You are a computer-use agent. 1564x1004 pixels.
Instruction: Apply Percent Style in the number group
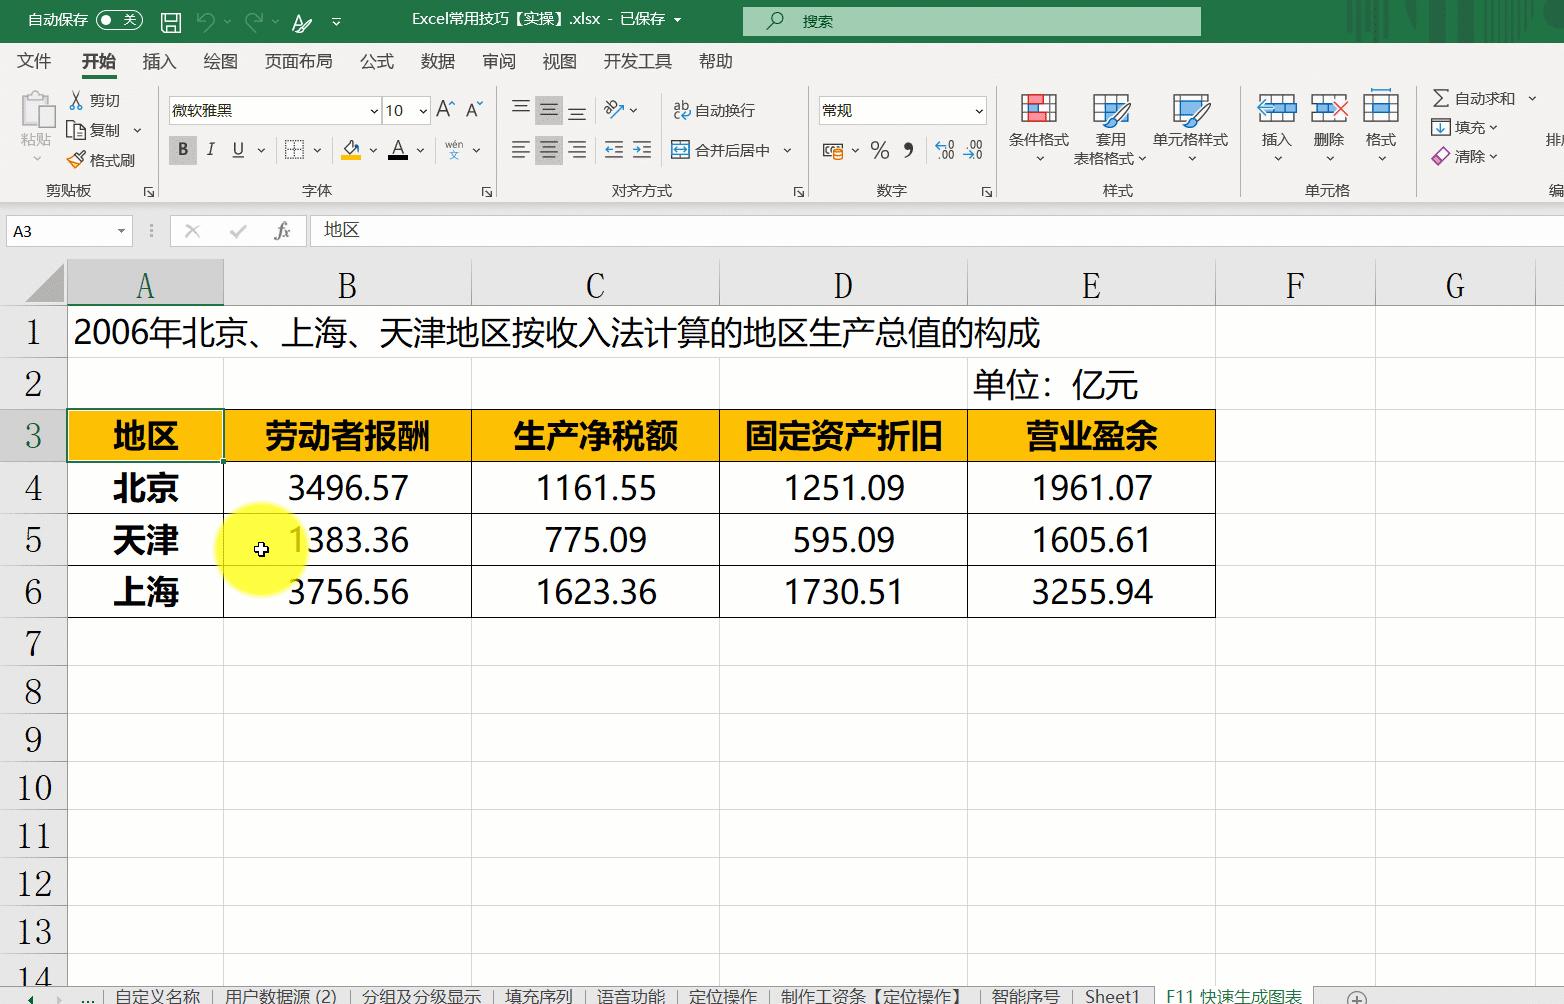(879, 151)
